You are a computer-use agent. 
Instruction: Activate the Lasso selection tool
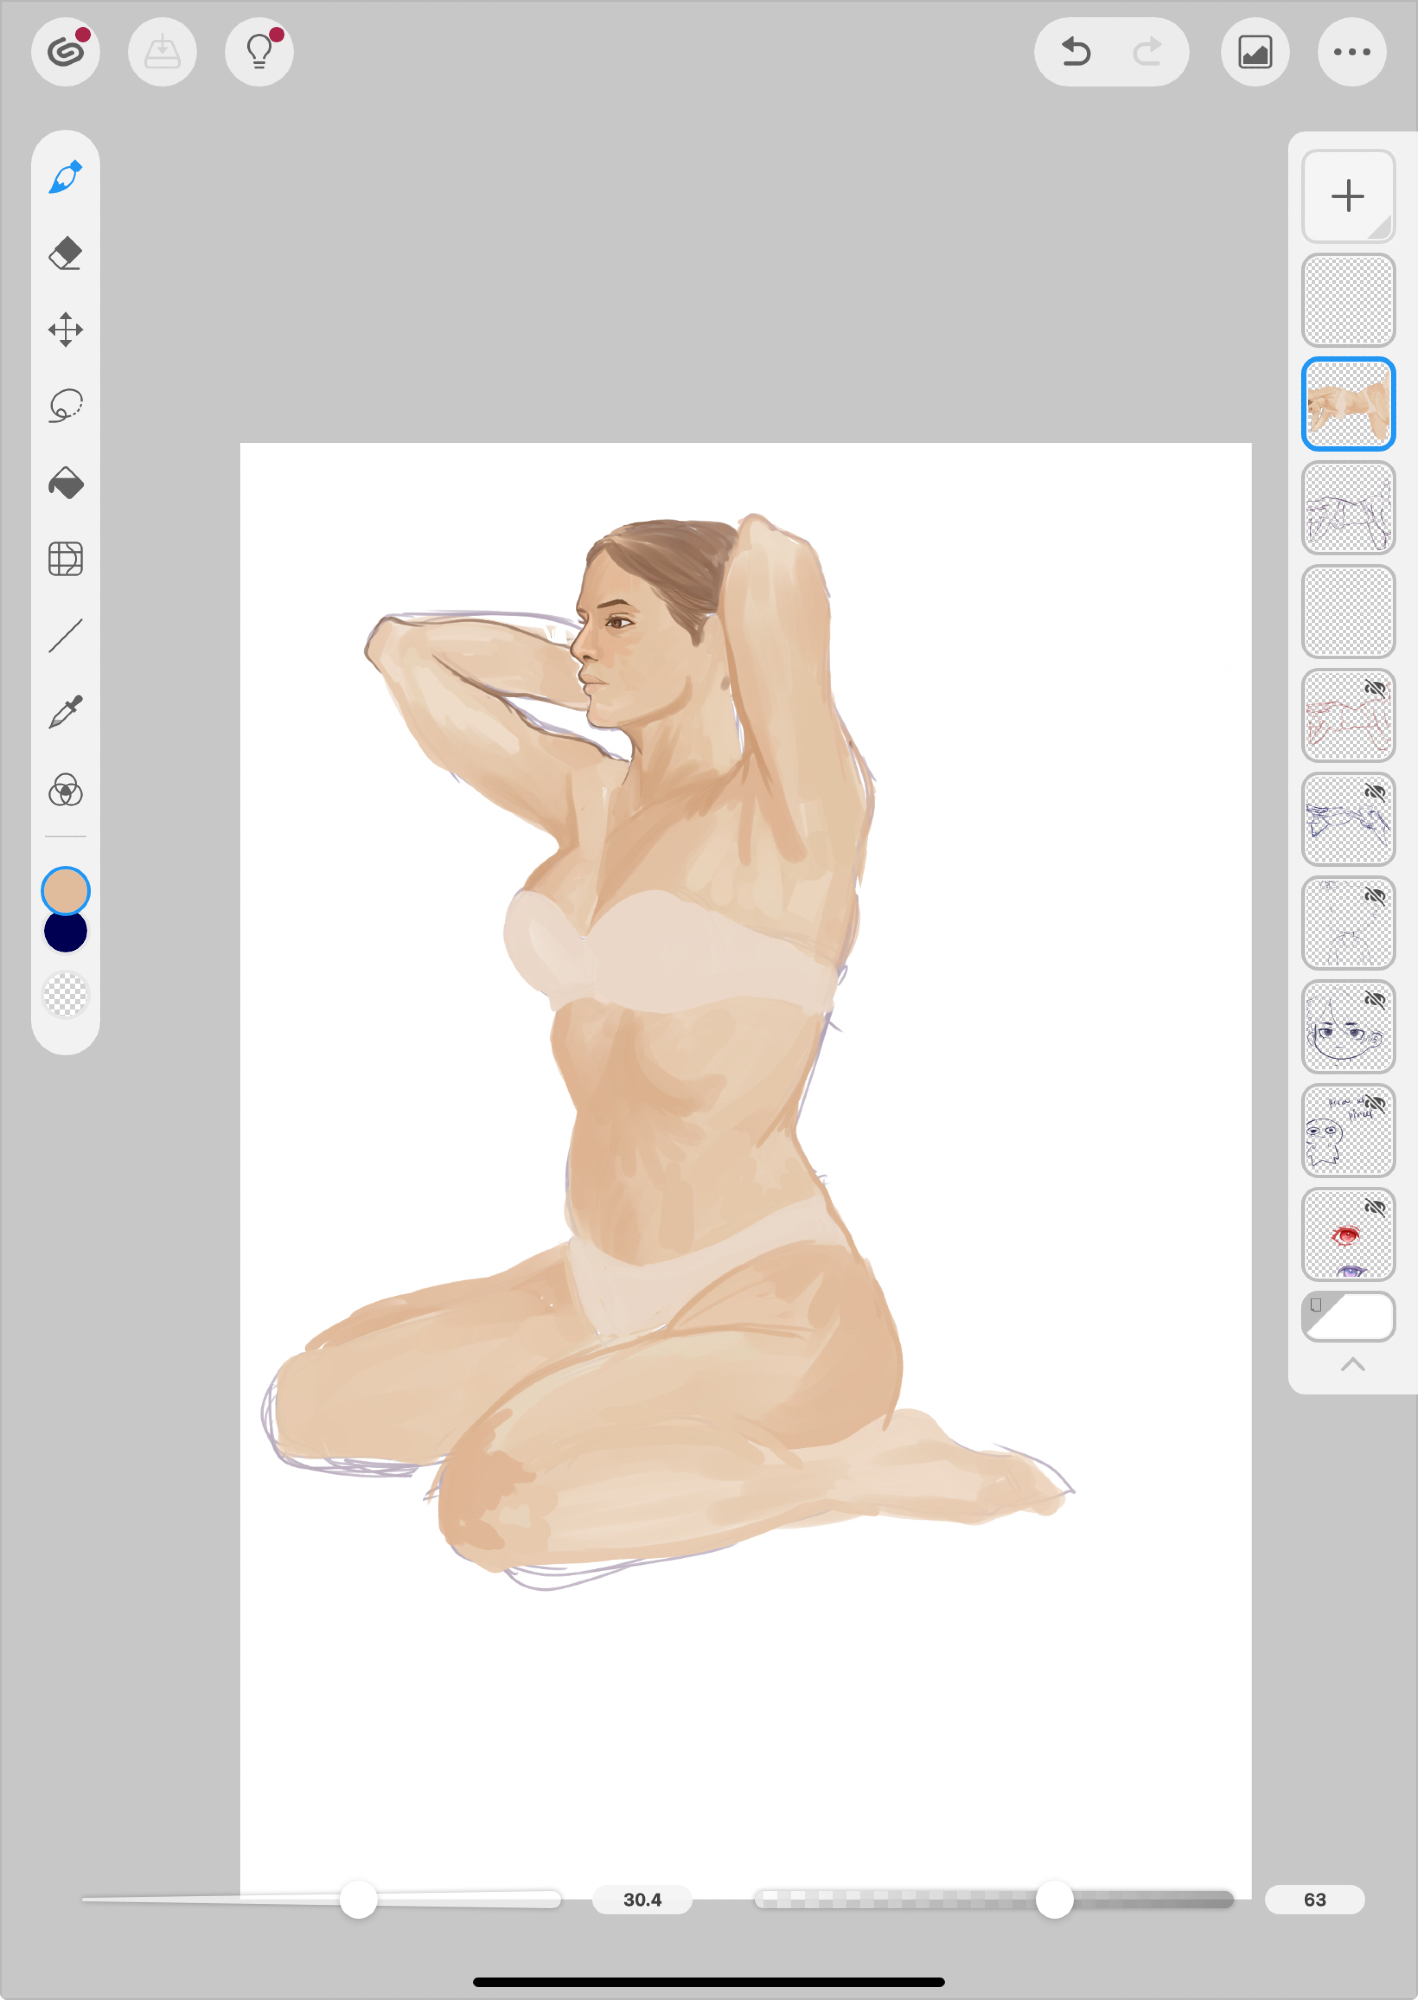pyautogui.click(x=65, y=406)
